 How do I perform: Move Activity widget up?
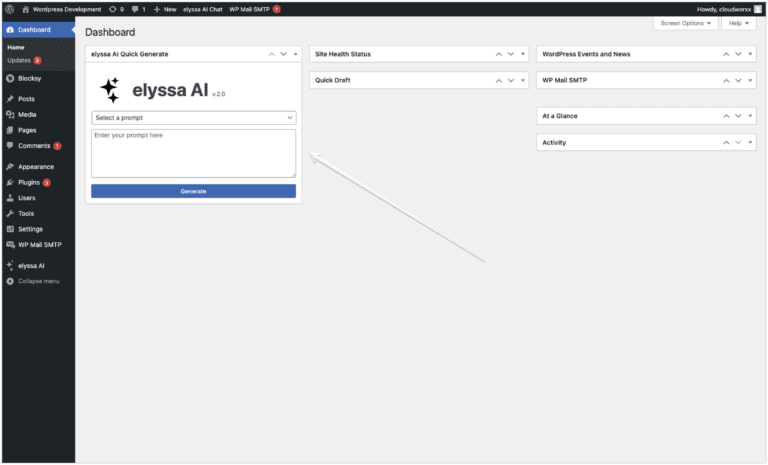726,143
